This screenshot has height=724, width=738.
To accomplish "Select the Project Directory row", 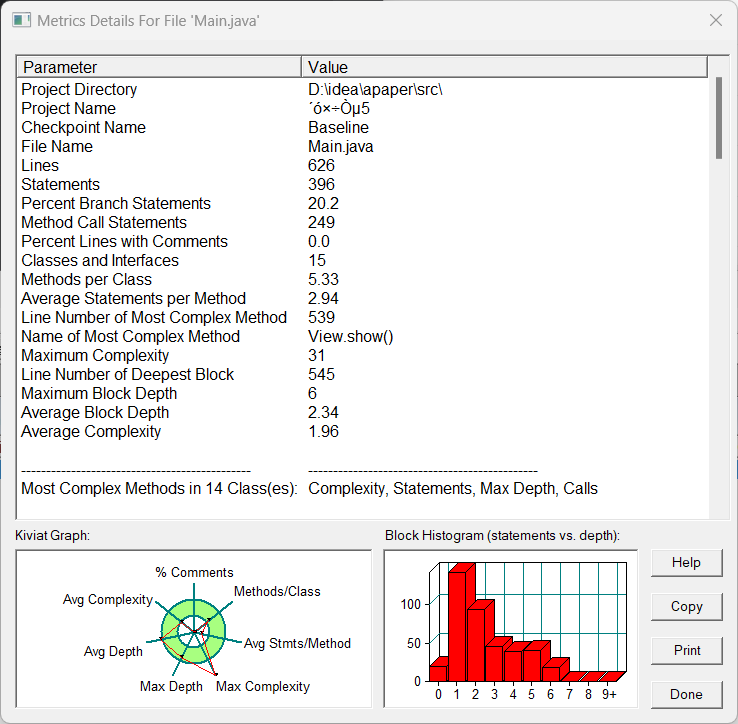I will [x=362, y=89].
